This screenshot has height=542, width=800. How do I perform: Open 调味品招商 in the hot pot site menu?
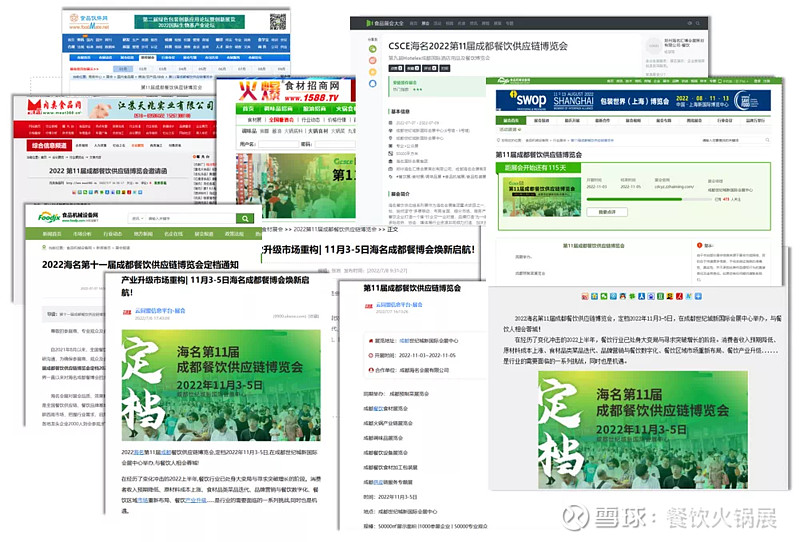pyautogui.click(x=279, y=109)
